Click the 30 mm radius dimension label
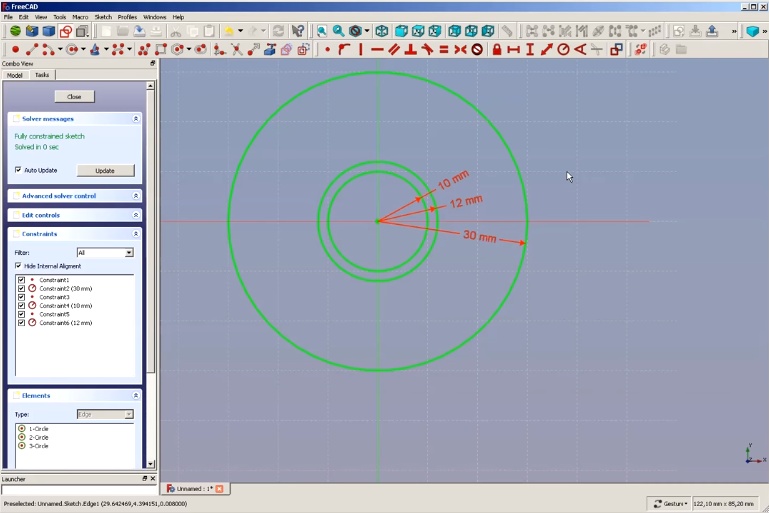 pyautogui.click(x=480, y=236)
